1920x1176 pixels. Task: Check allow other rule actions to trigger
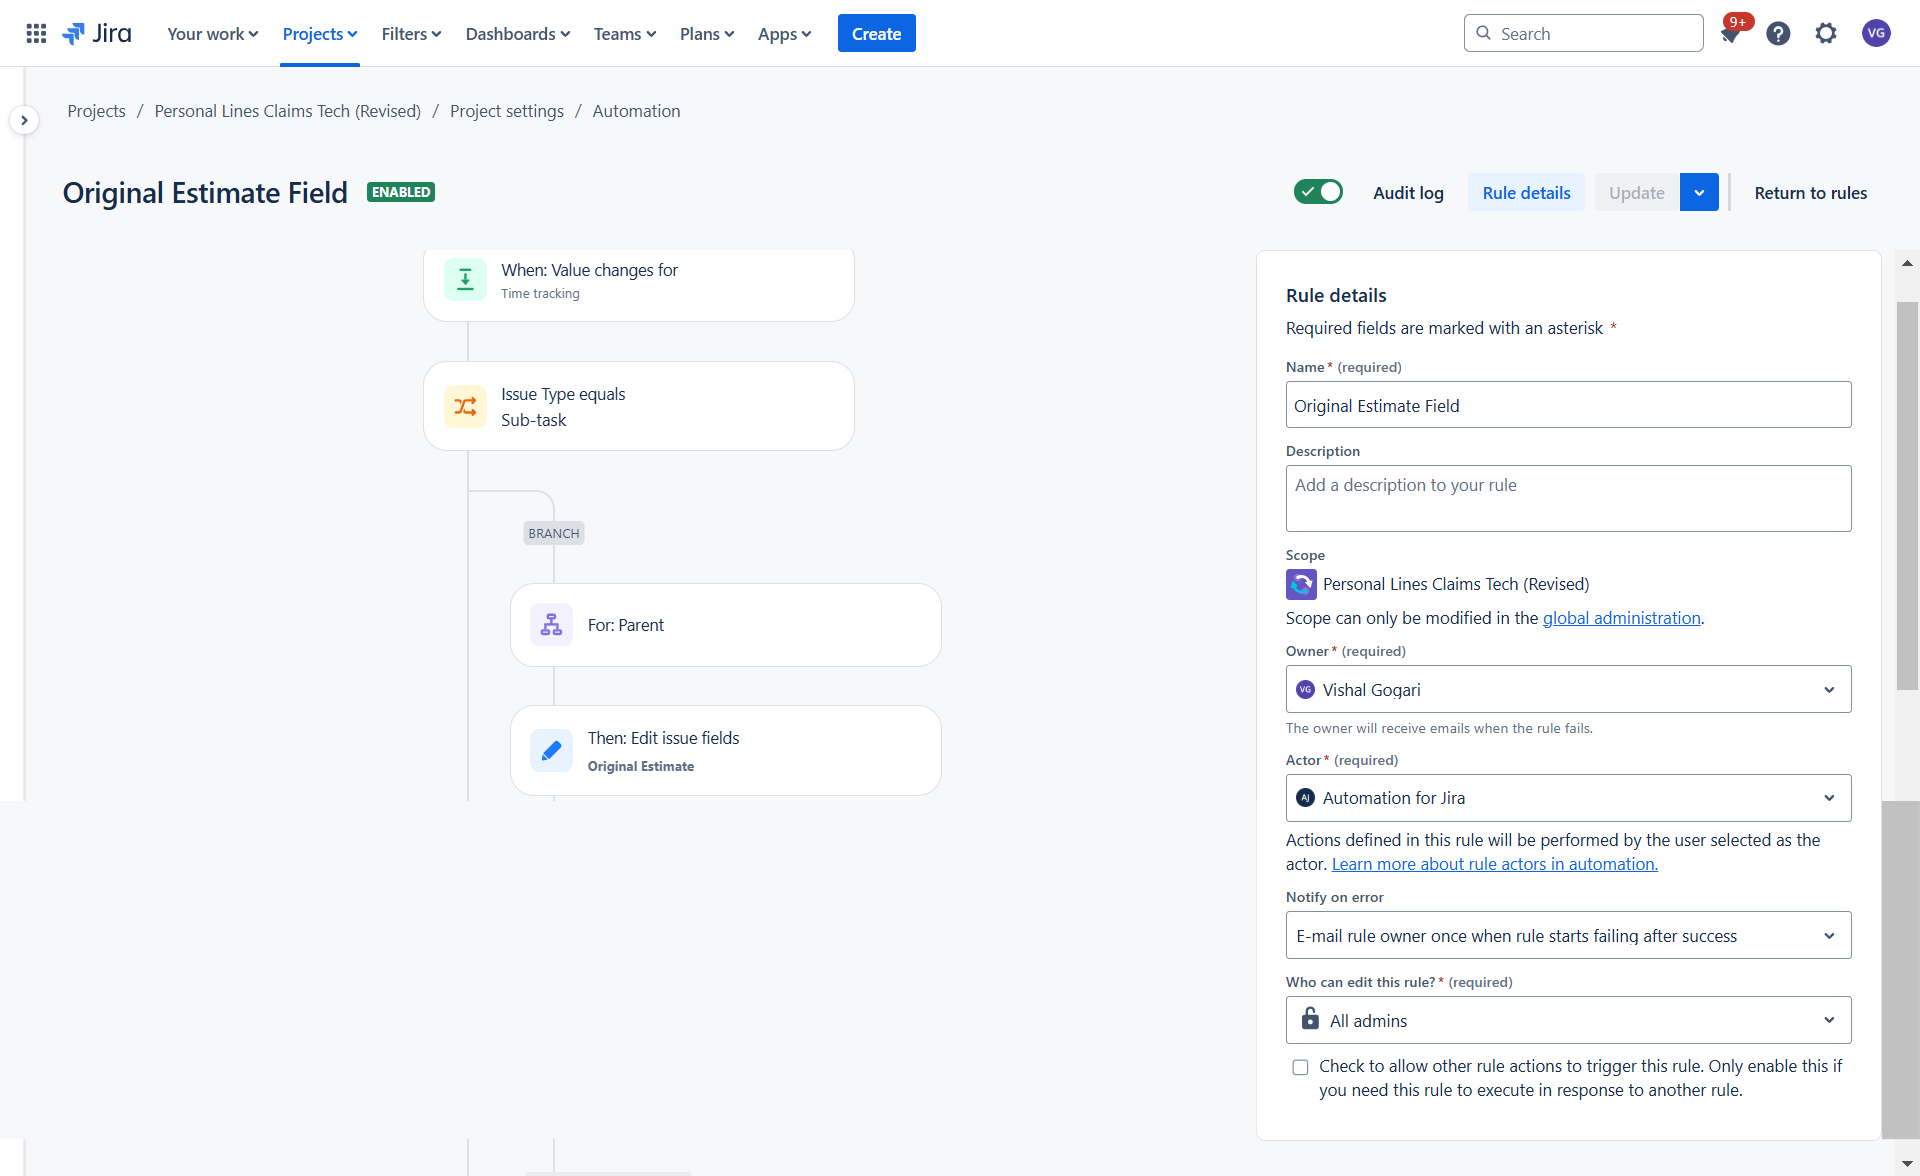[1300, 1067]
